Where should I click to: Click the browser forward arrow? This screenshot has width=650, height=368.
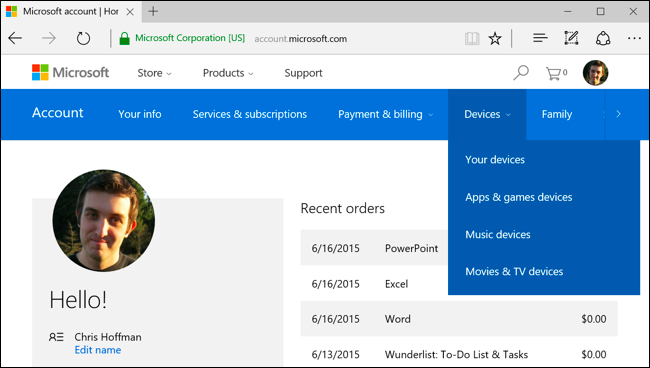pyautogui.click(x=49, y=39)
